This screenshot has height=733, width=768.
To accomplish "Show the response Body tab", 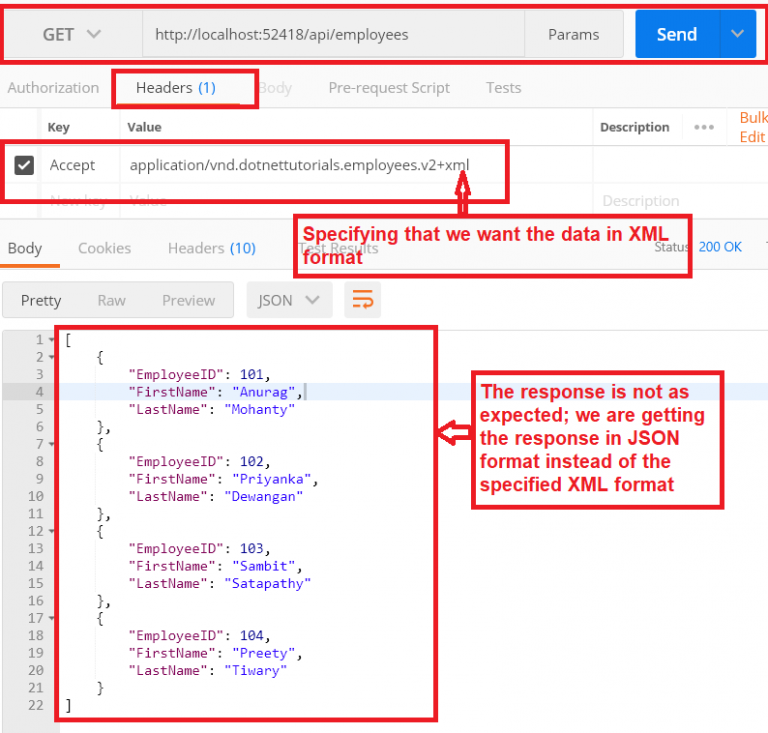I will (25, 249).
